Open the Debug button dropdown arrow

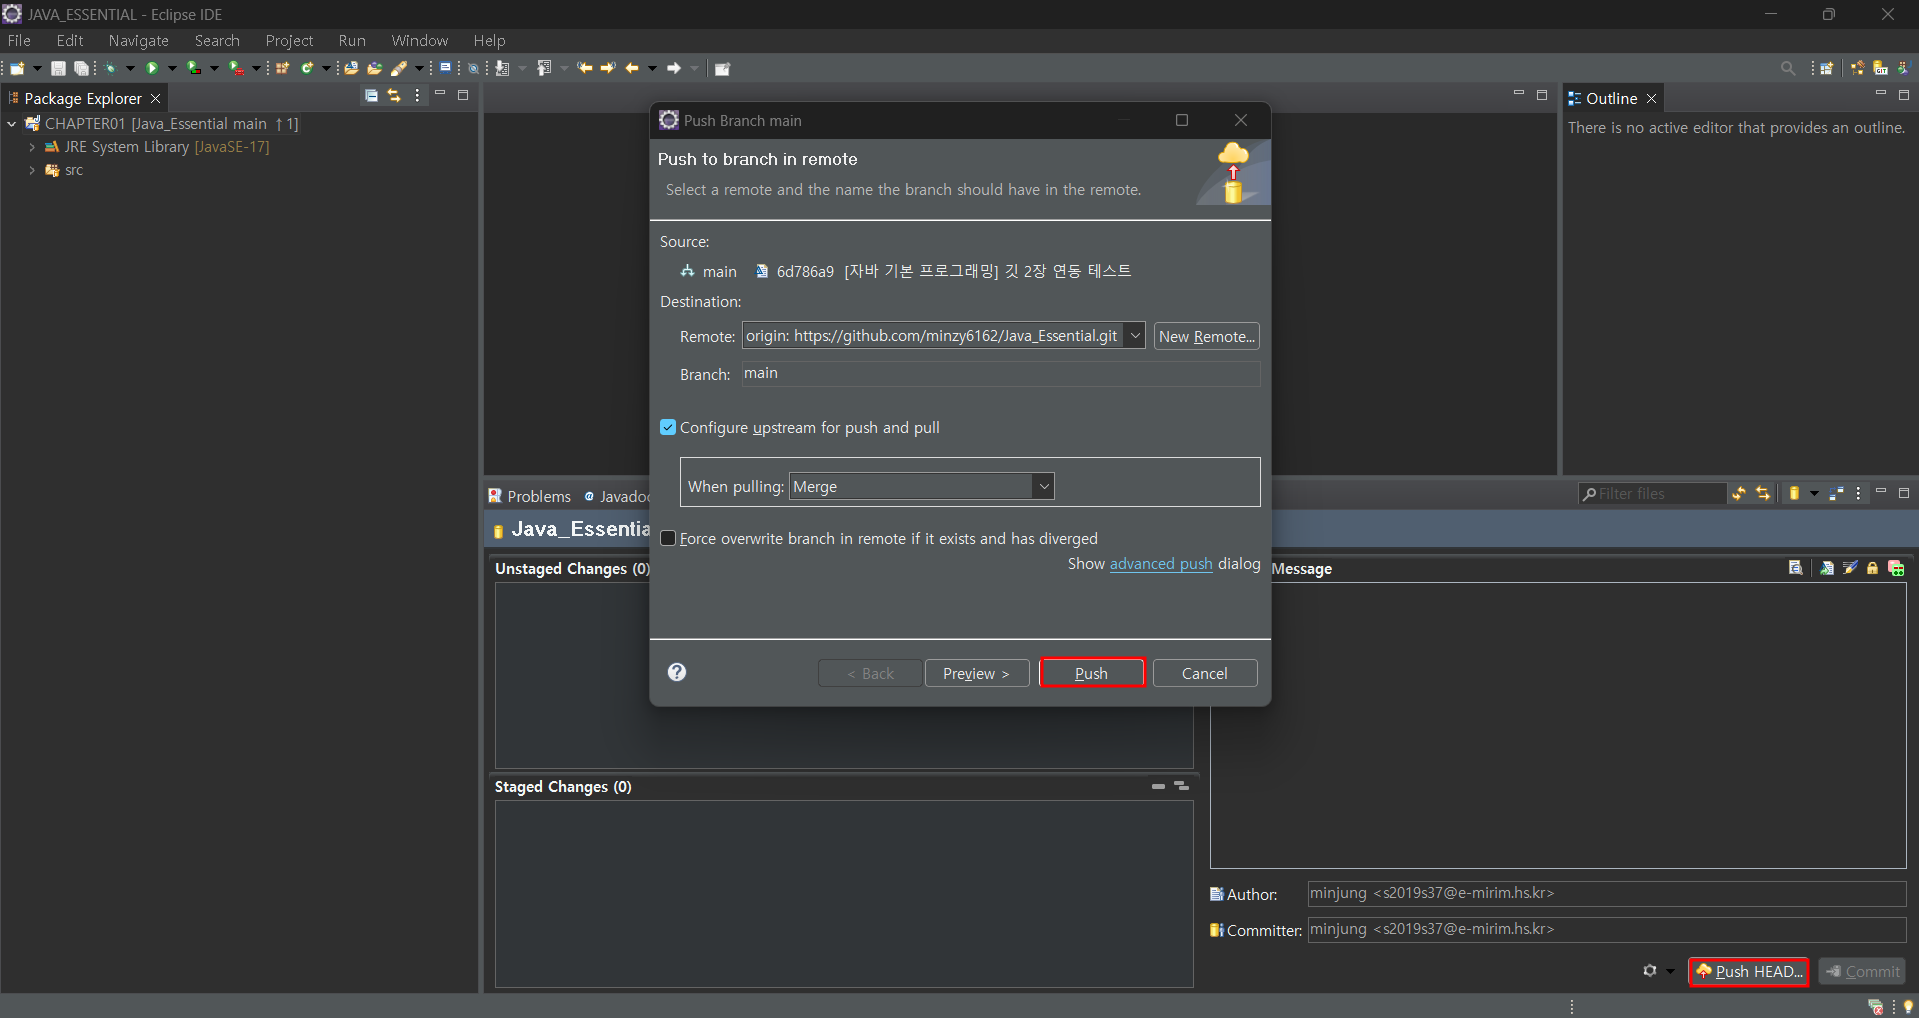click(130, 68)
